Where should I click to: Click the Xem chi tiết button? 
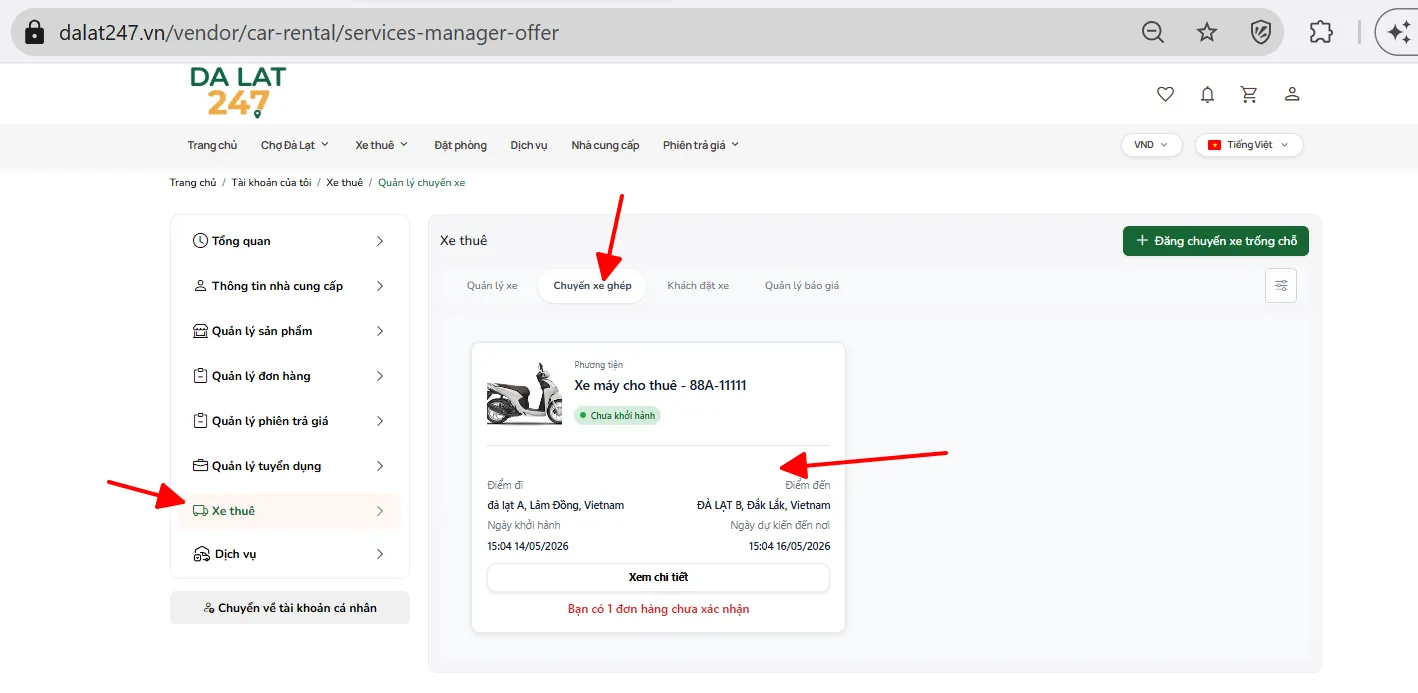click(x=658, y=578)
